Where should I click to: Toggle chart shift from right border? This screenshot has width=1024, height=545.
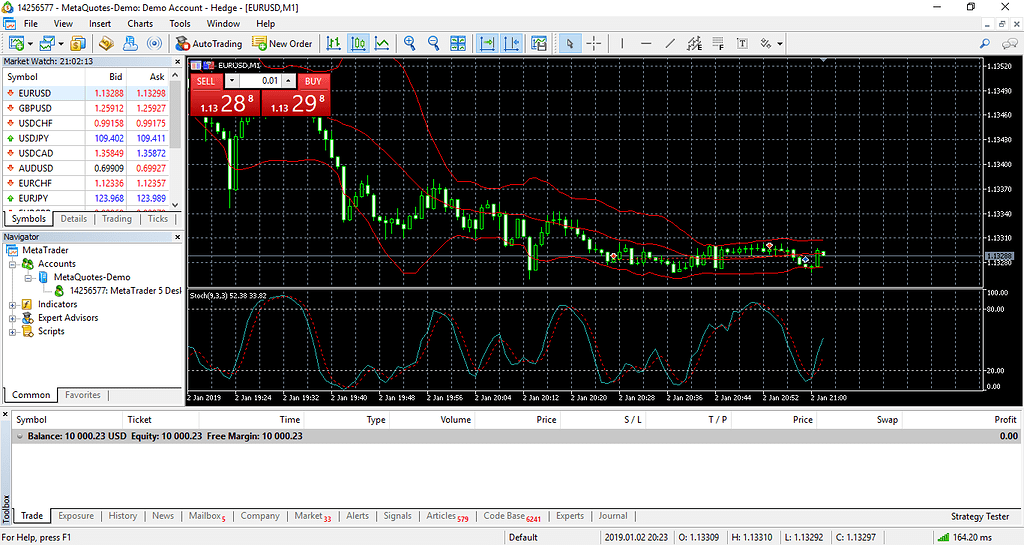[512, 44]
